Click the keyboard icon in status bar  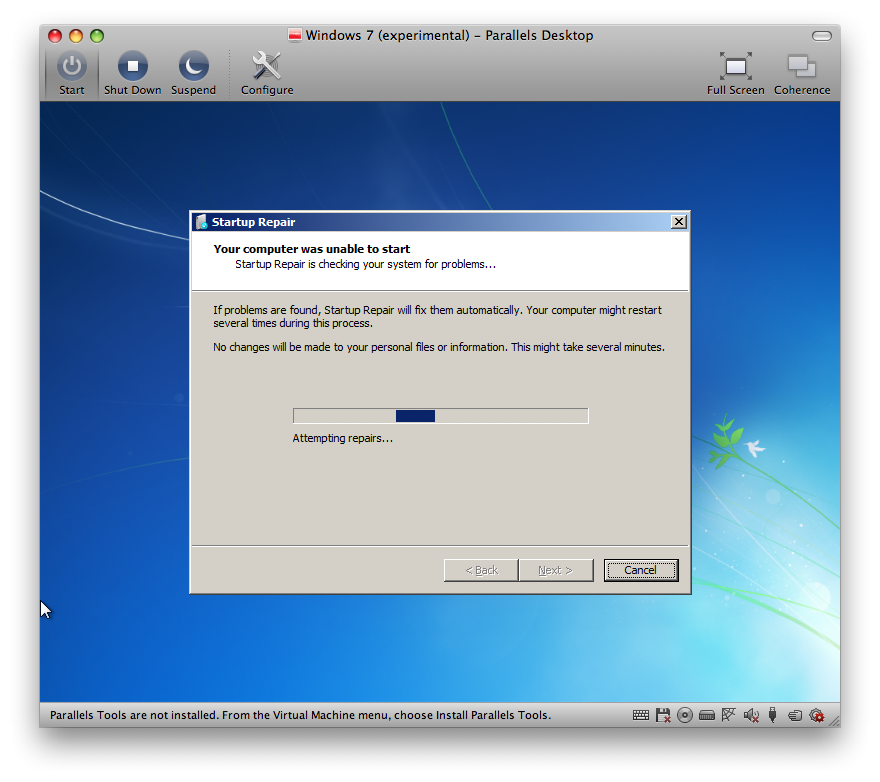[640, 715]
